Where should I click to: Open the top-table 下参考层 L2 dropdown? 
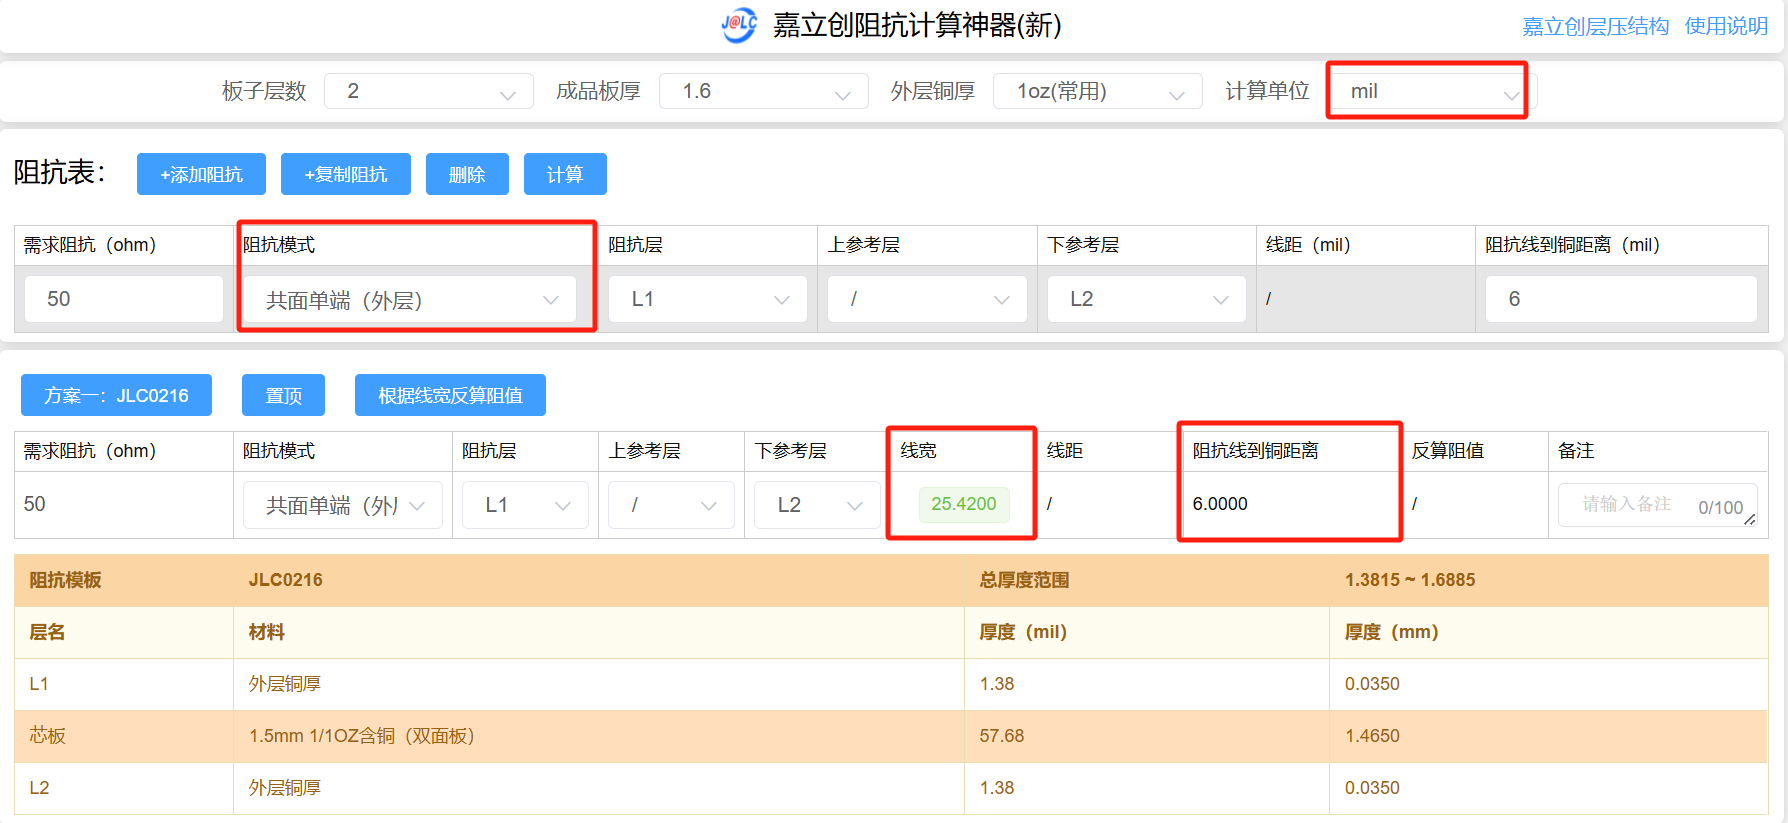[x=1146, y=299]
